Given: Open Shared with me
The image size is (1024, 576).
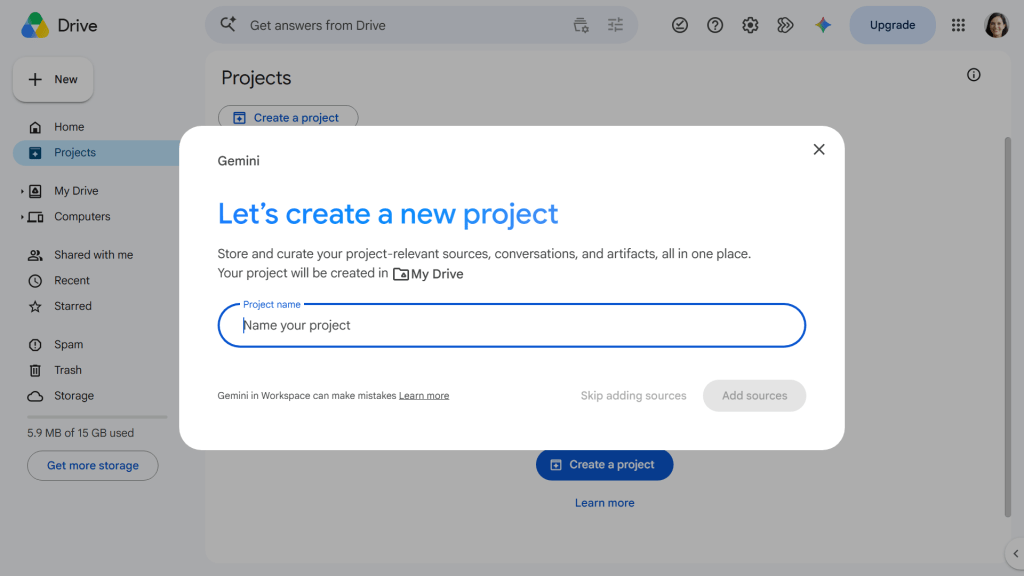Looking at the screenshot, I should coord(93,255).
